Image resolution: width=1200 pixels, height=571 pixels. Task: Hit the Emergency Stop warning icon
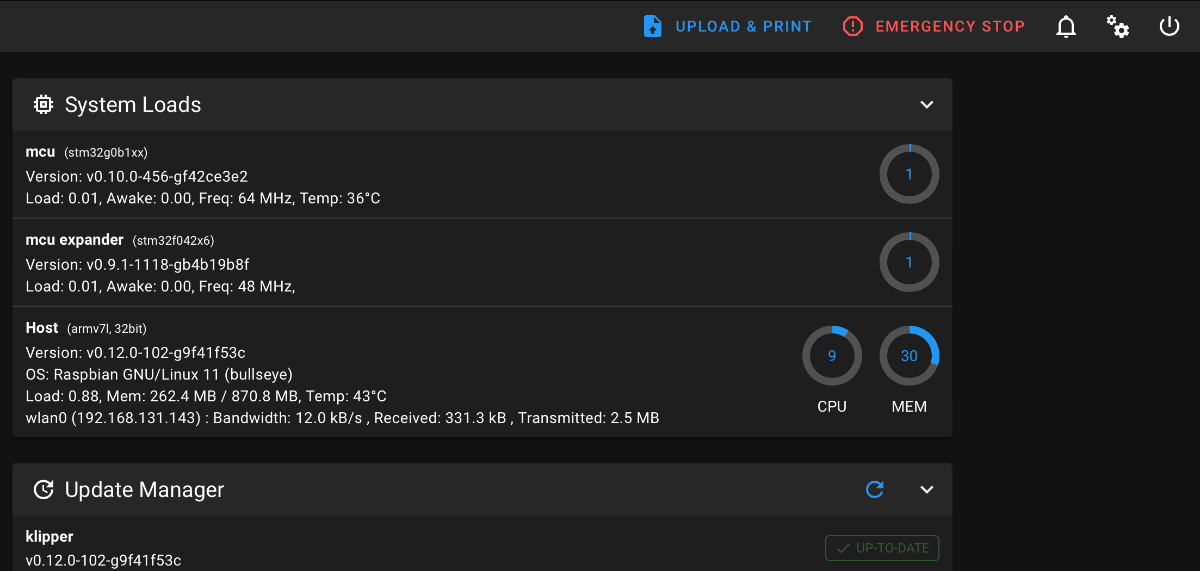[x=852, y=26]
